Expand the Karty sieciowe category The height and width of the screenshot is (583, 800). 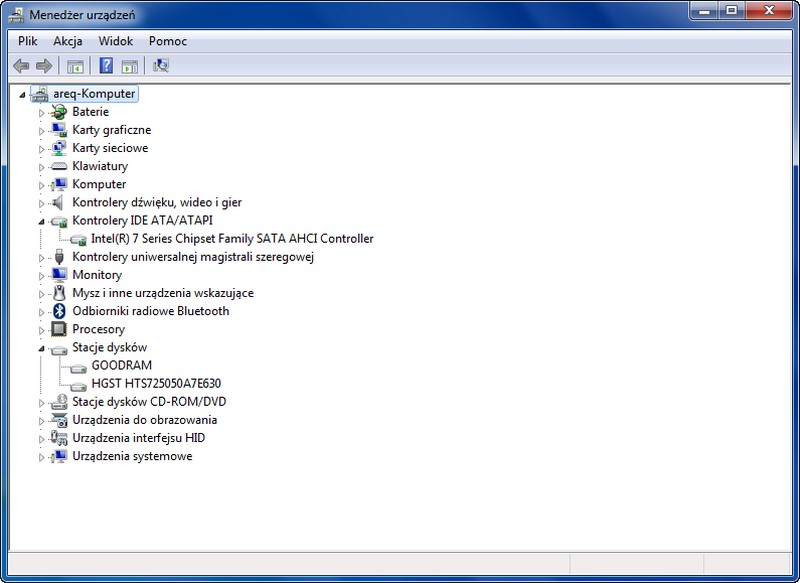click(41, 149)
